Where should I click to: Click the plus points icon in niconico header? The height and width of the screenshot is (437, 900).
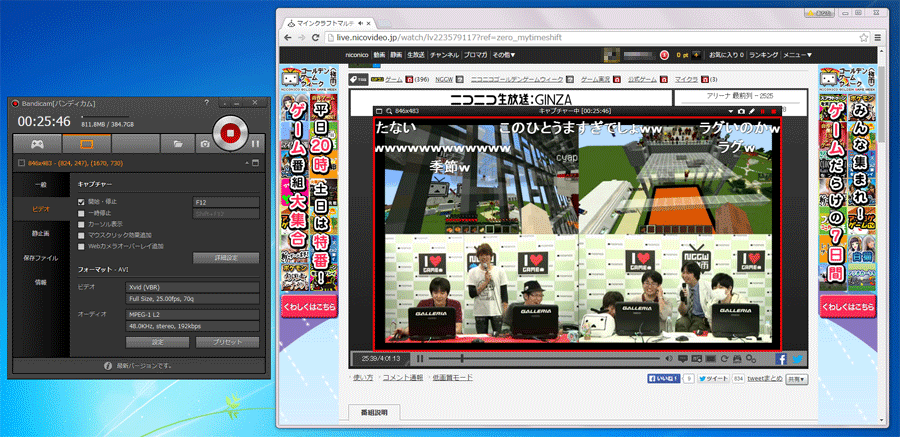click(697, 55)
